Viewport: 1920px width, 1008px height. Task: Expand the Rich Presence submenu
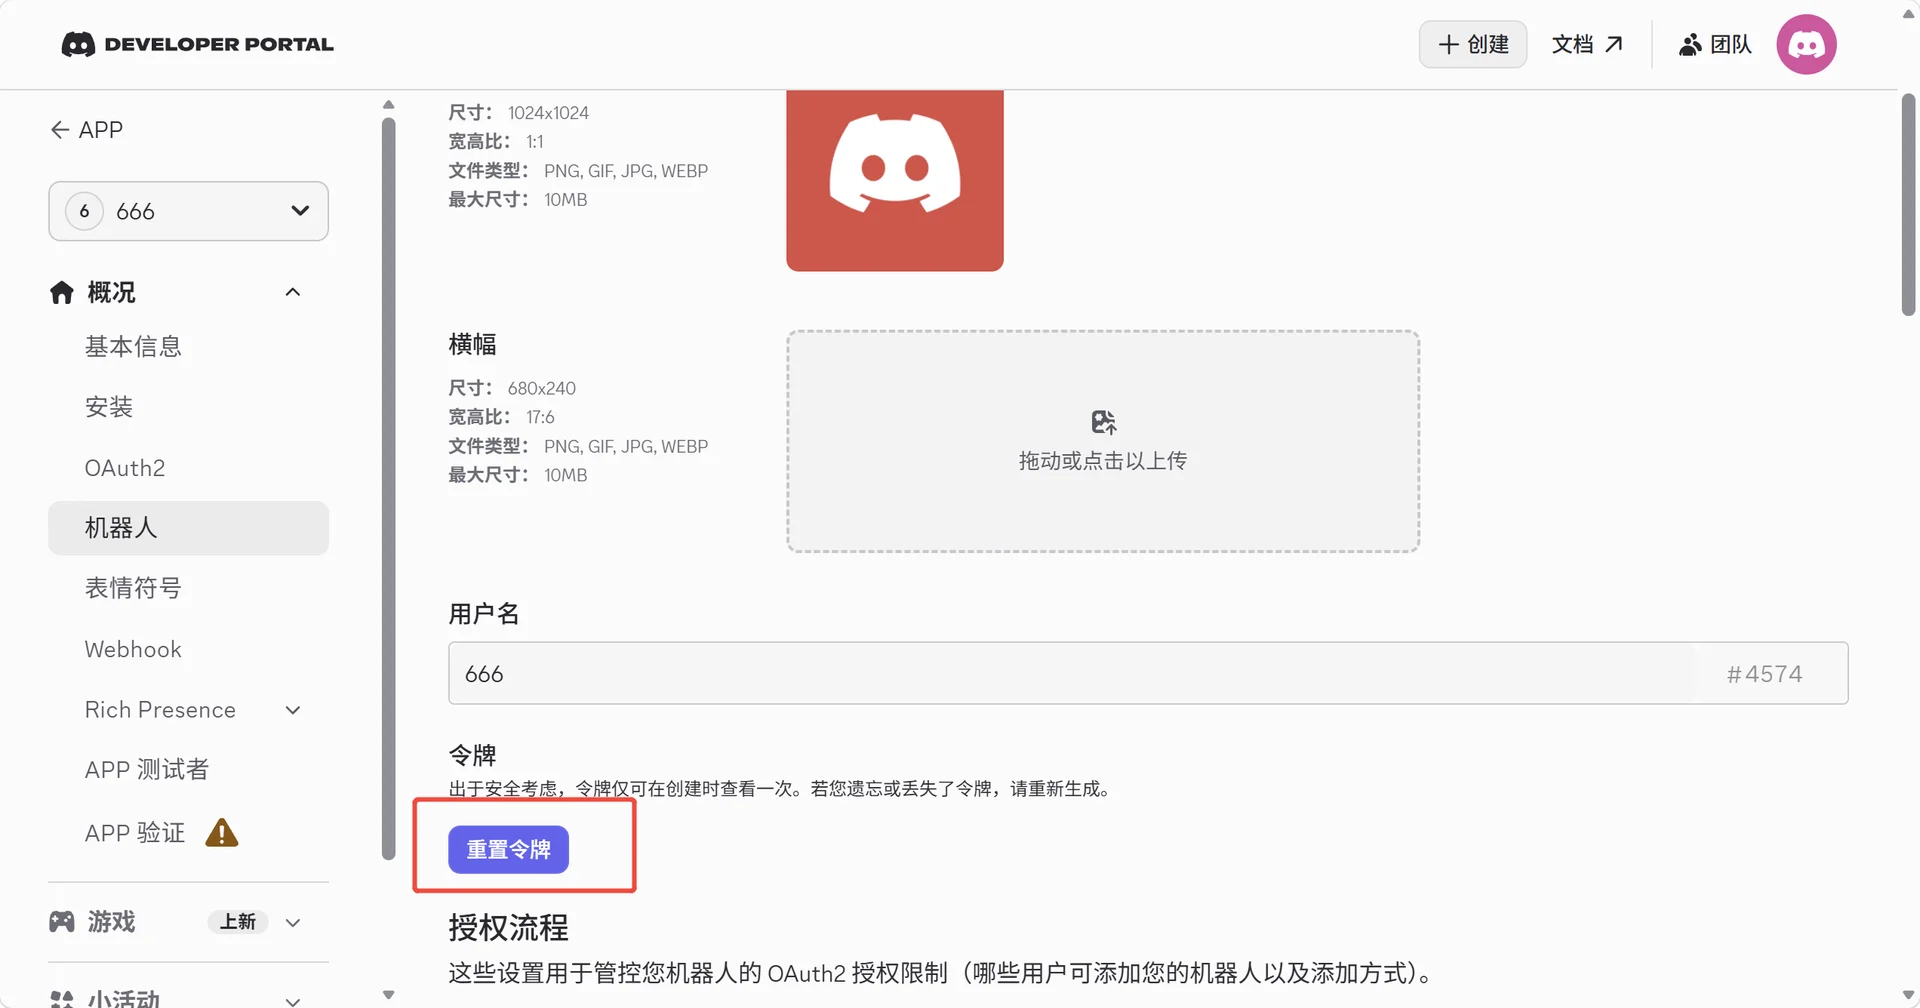[293, 710]
